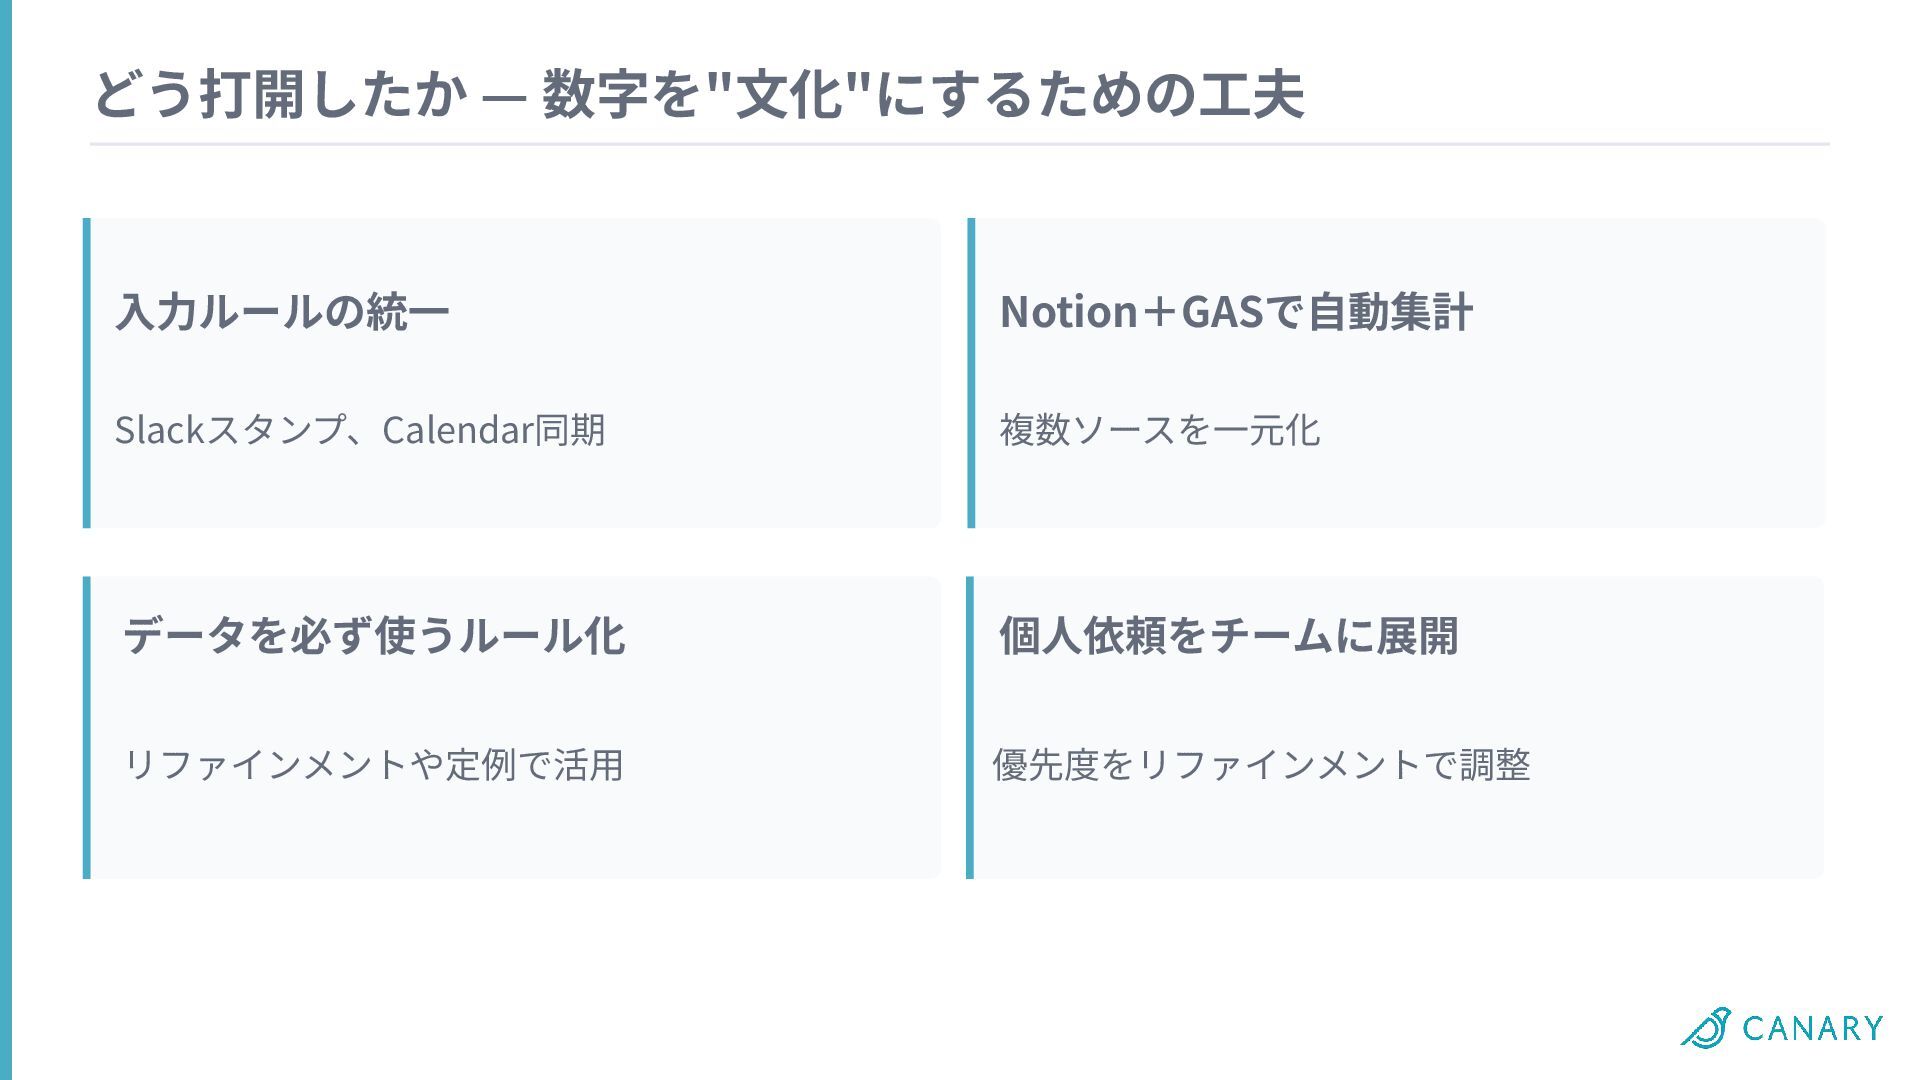Click the description リファインメントや定例で活用

coord(373,765)
